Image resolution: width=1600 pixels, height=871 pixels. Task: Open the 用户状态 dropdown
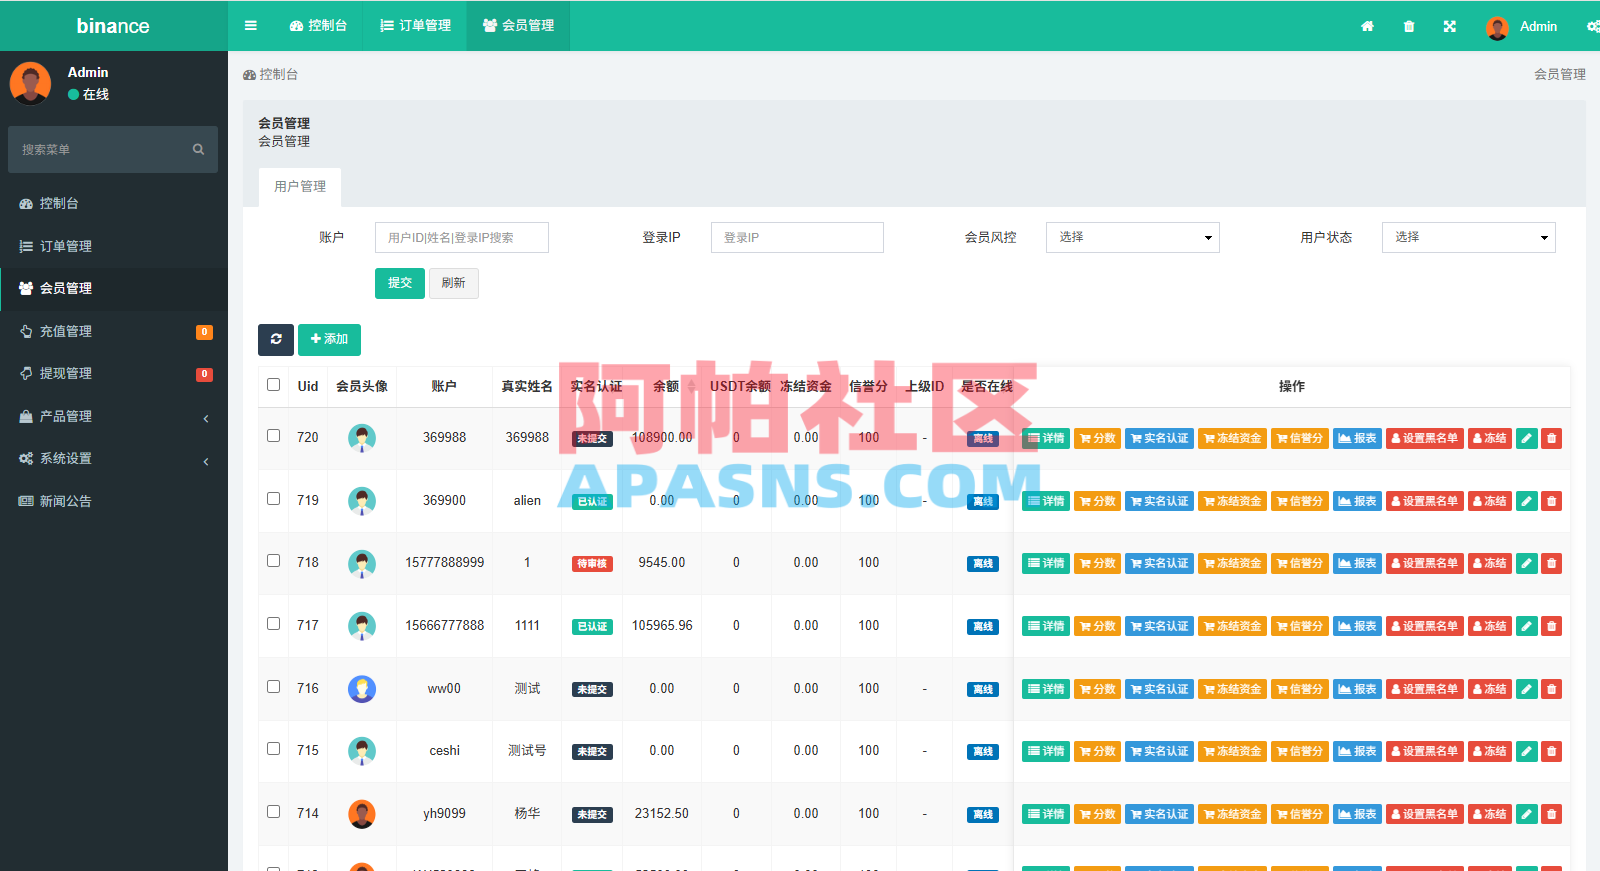(x=1469, y=237)
